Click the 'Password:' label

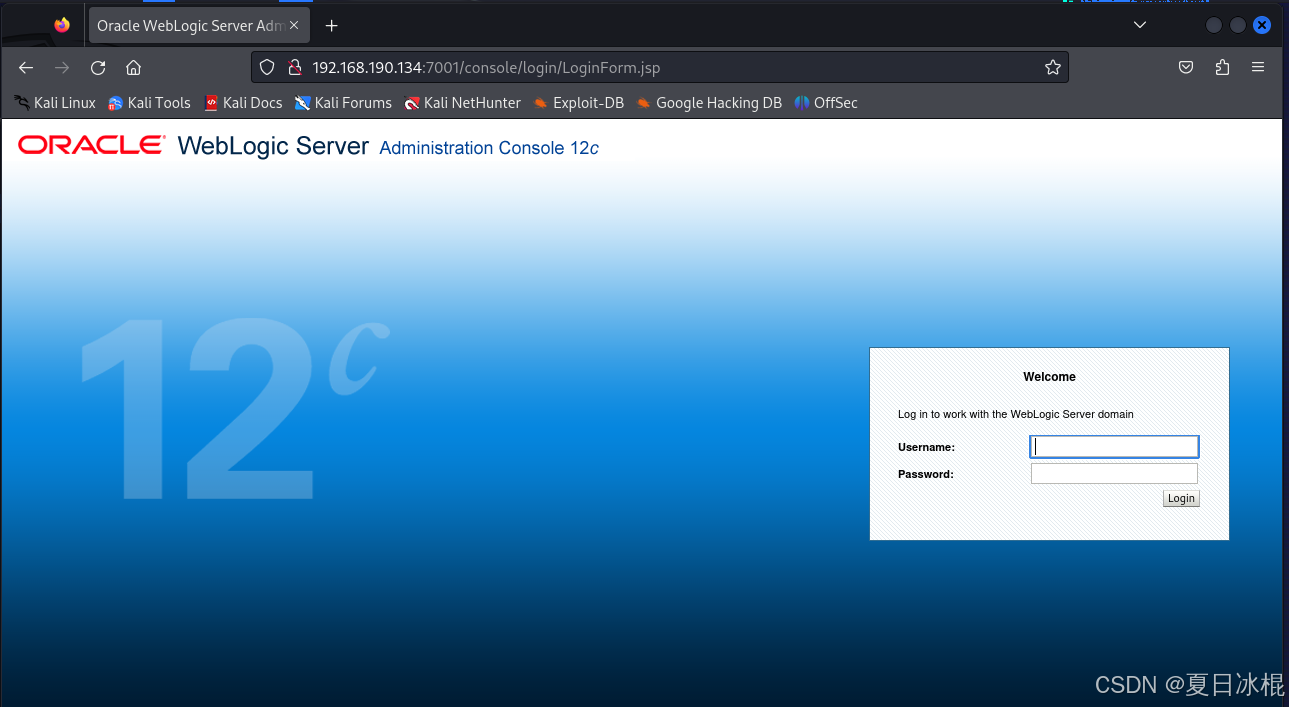pyautogui.click(x=926, y=474)
